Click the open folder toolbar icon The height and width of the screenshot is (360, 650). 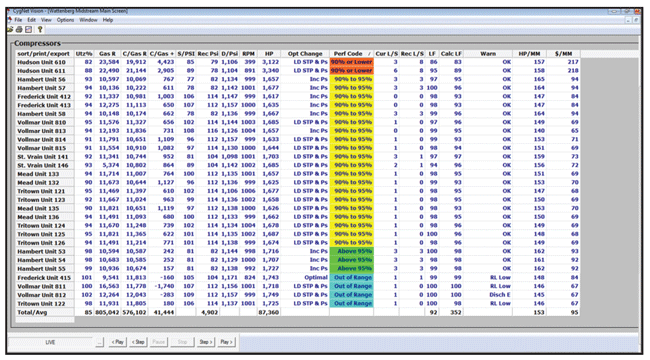point(10,29)
